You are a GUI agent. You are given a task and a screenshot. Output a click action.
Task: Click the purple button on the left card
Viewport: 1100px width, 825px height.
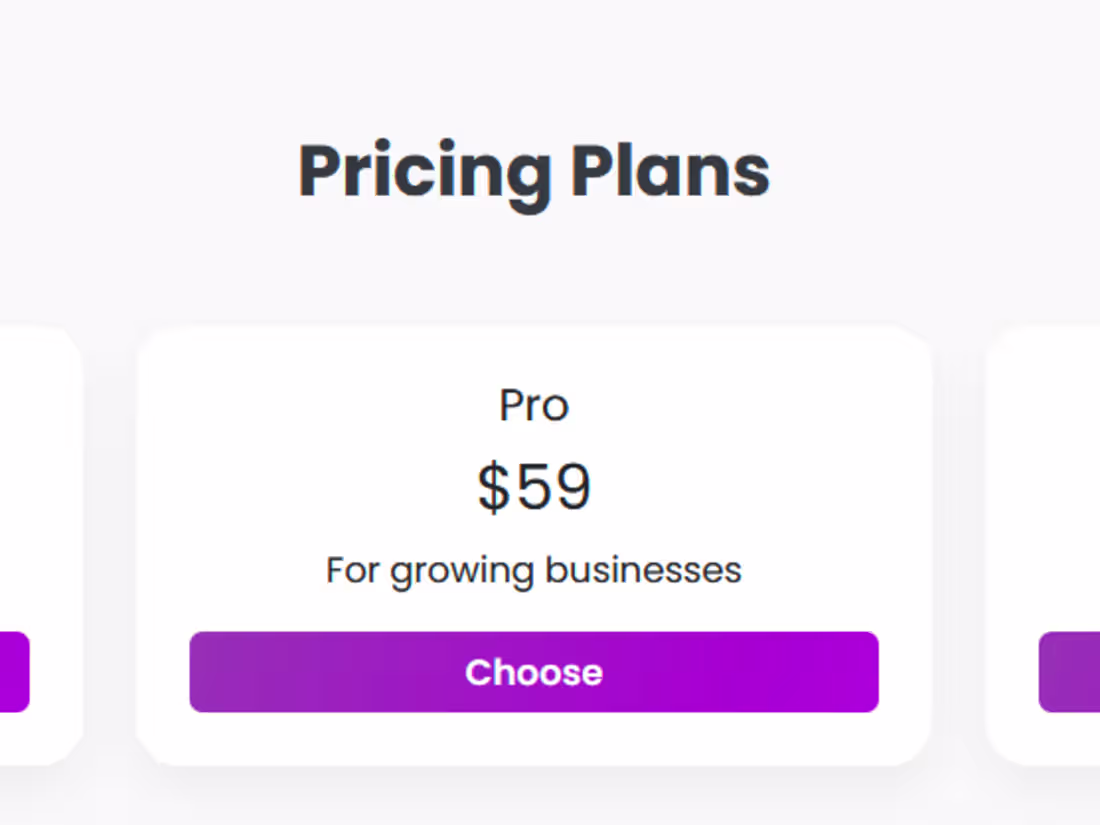point(13,672)
